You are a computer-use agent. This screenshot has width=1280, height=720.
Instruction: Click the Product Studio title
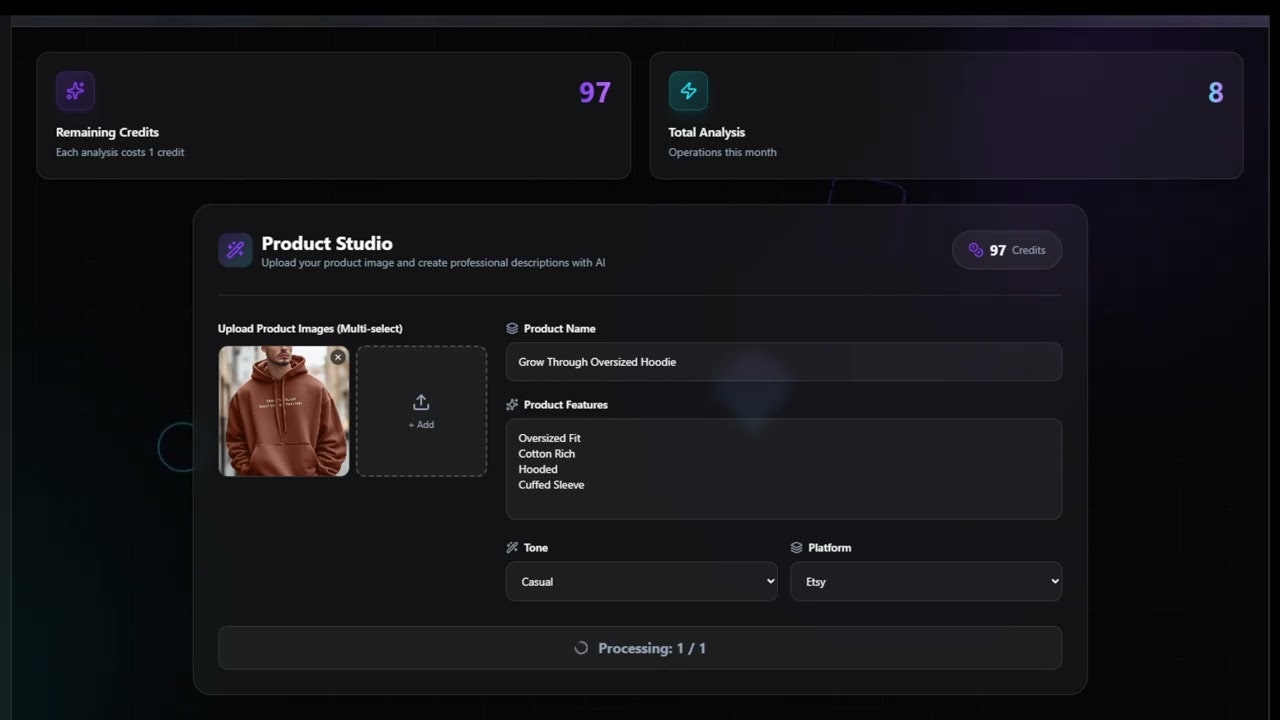(x=327, y=243)
